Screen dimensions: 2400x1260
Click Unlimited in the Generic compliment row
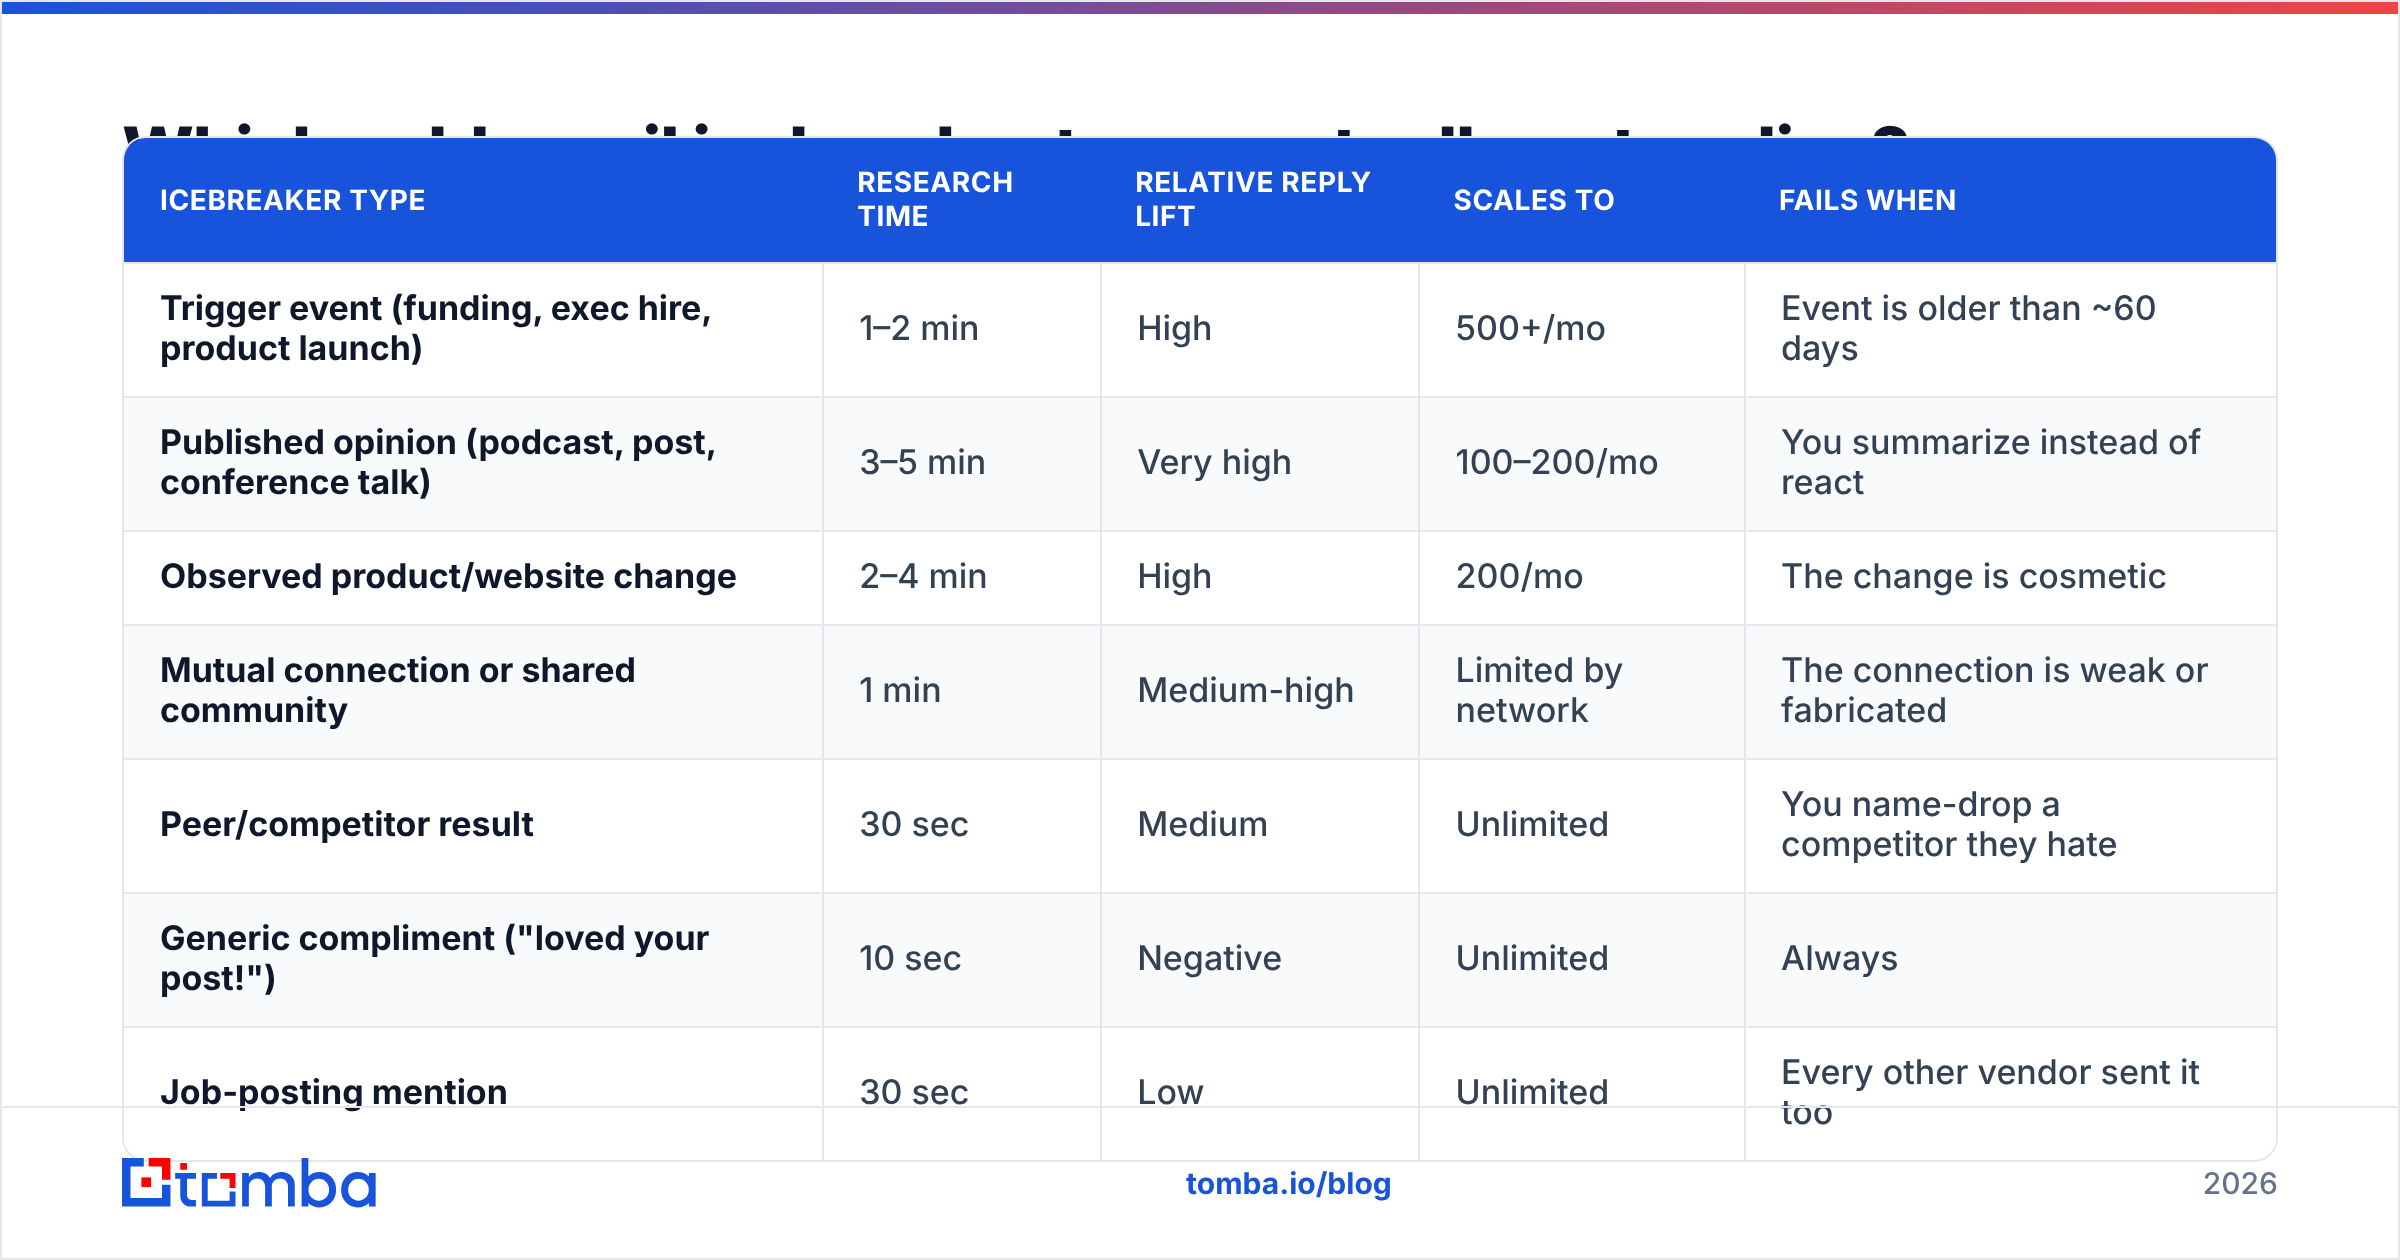[1532, 958]
